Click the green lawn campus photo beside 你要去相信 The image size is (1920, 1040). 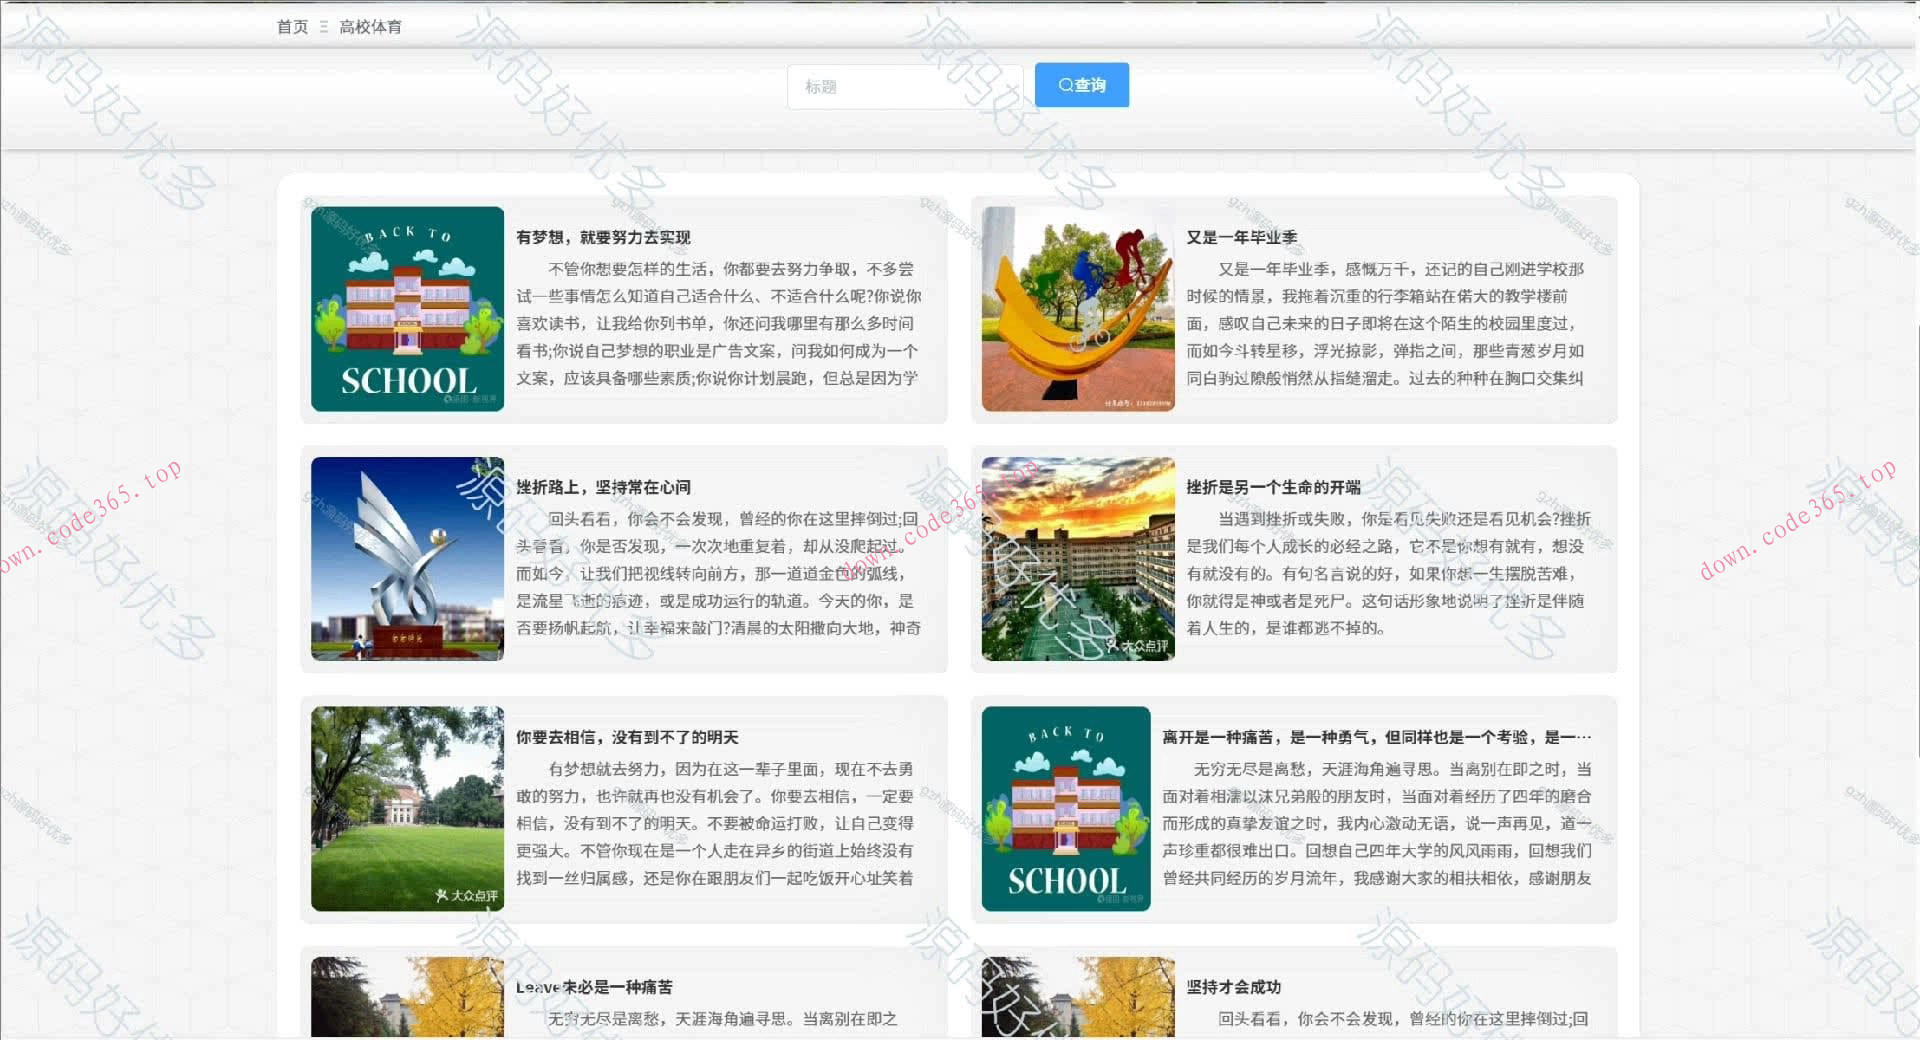407,808
